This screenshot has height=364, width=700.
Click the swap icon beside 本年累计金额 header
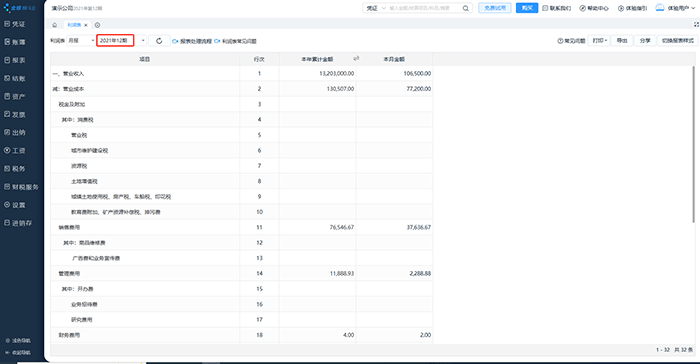[x=356, y=59]
